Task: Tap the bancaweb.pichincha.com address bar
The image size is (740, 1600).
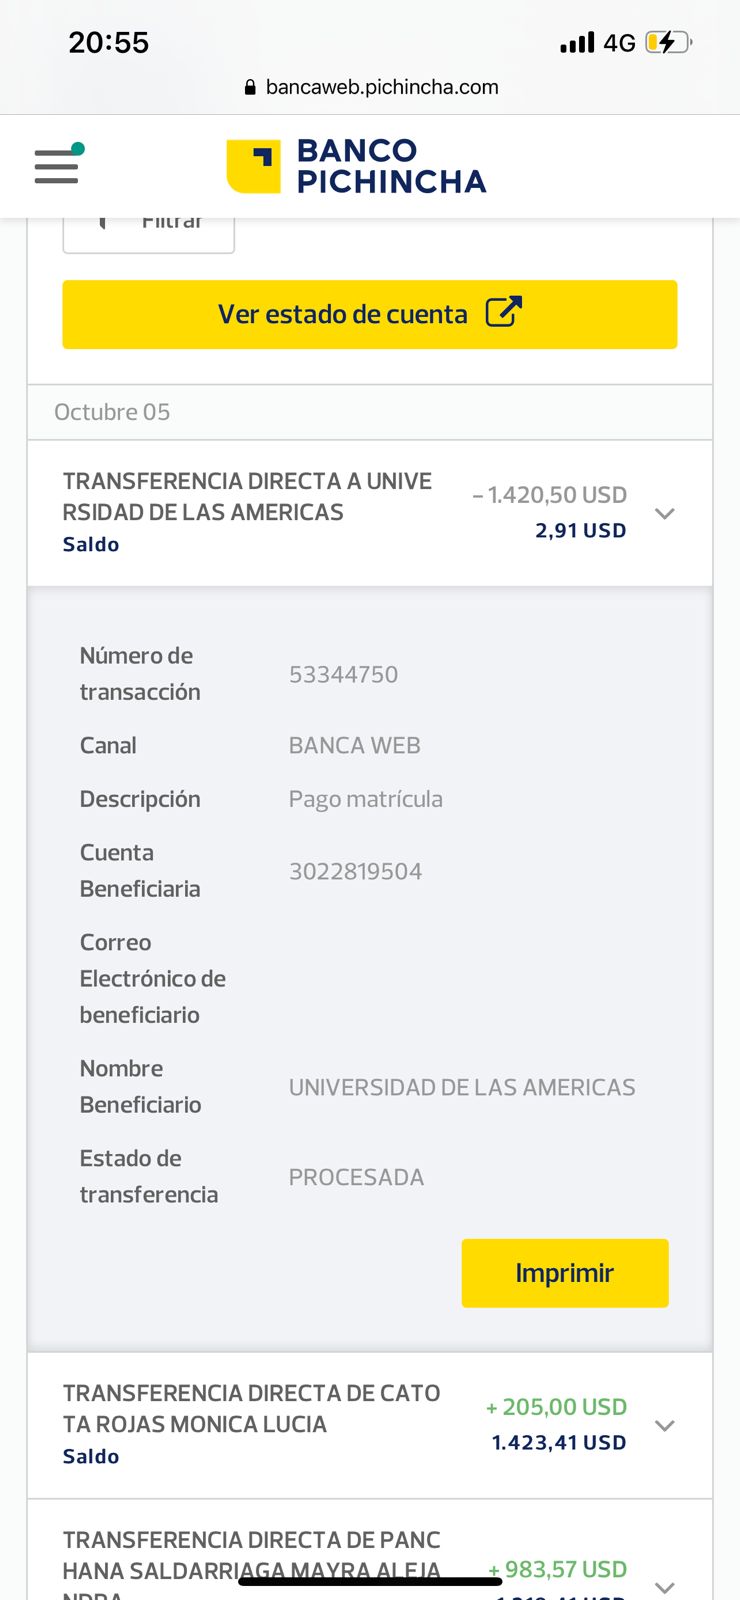Action: click(382, 88)
